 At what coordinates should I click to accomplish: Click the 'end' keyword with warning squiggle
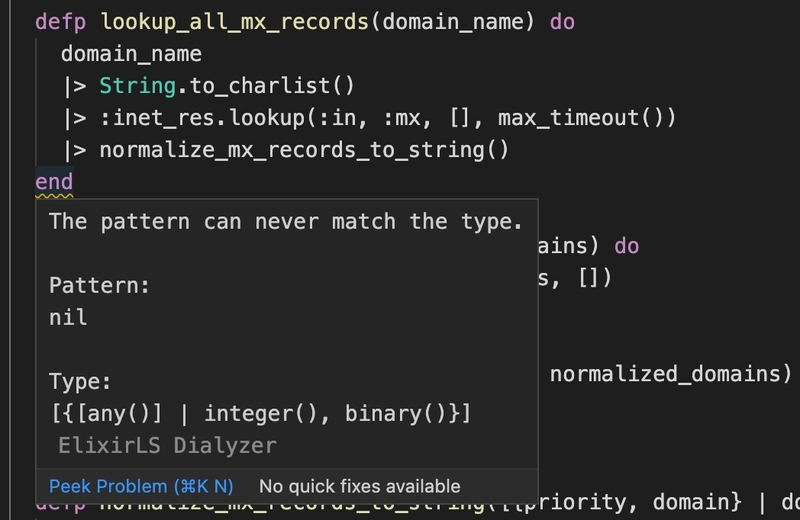(54, 182)
